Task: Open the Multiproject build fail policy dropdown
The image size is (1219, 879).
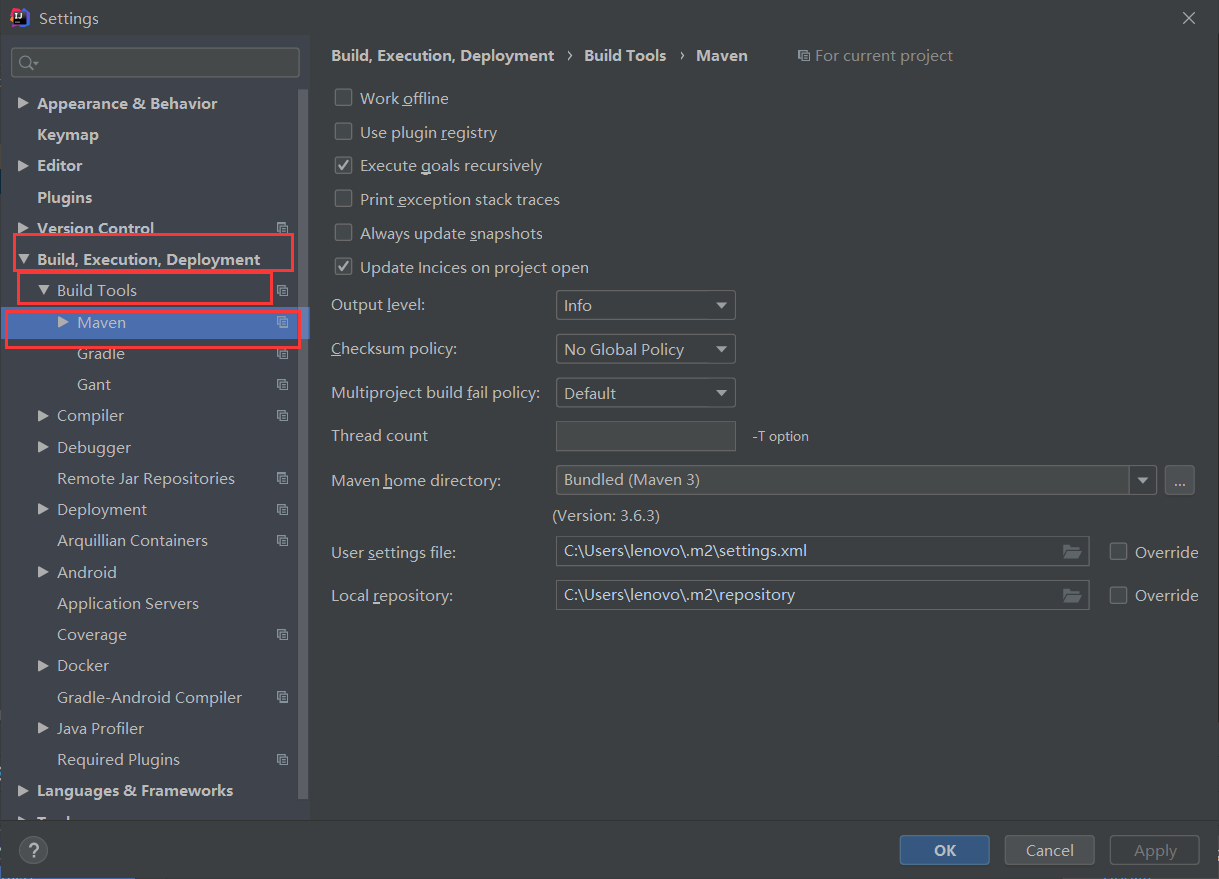Action: 645,393
